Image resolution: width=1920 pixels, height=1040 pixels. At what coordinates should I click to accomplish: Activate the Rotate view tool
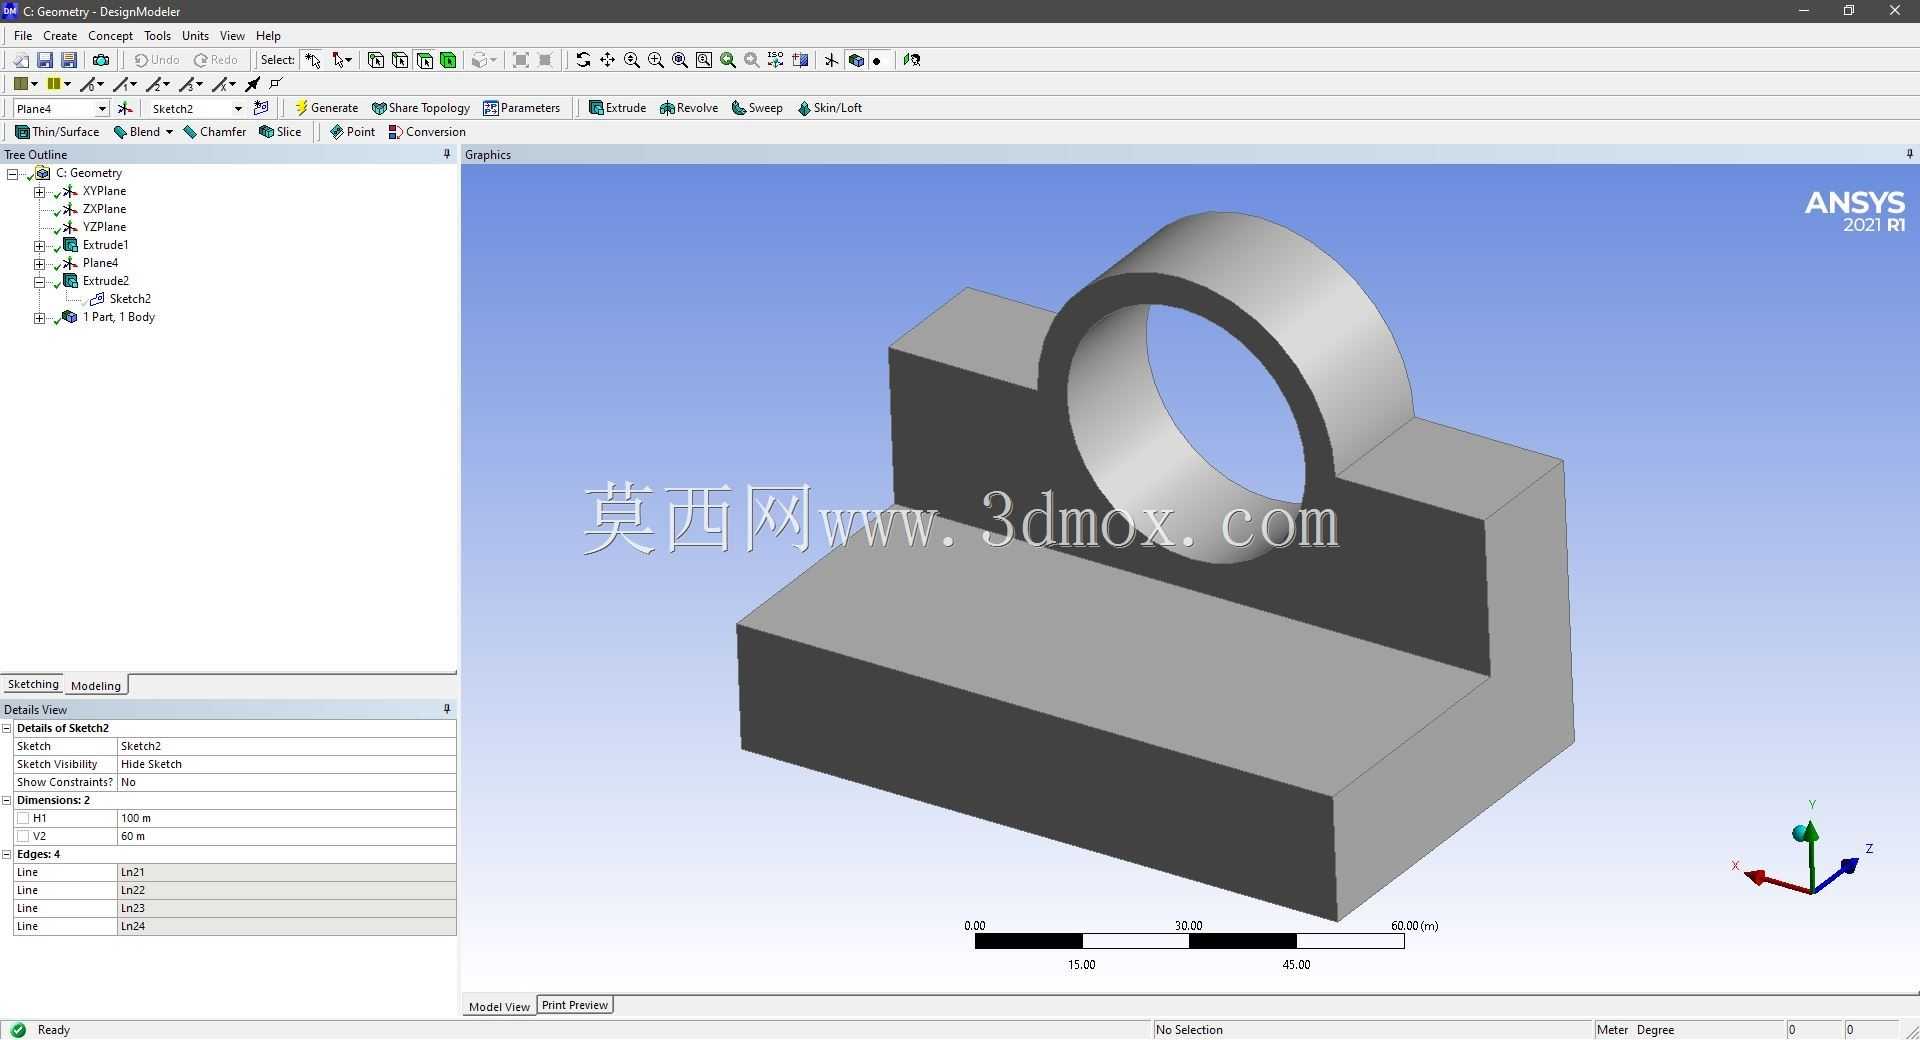point(583,60)
